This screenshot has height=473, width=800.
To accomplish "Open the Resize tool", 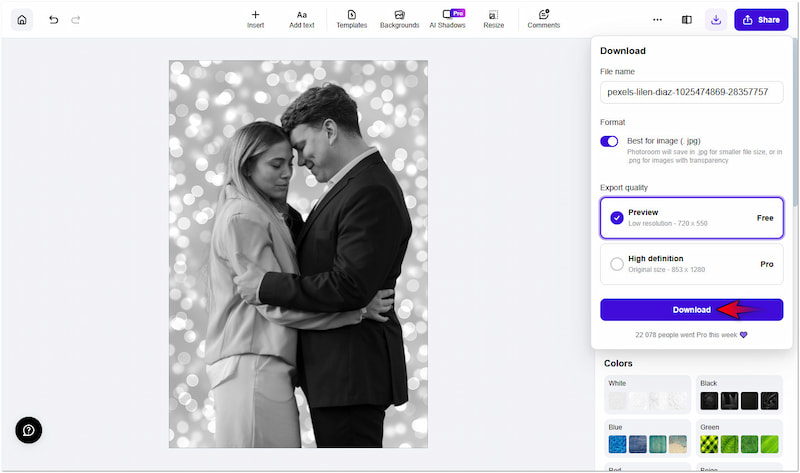I will [493, 19].
